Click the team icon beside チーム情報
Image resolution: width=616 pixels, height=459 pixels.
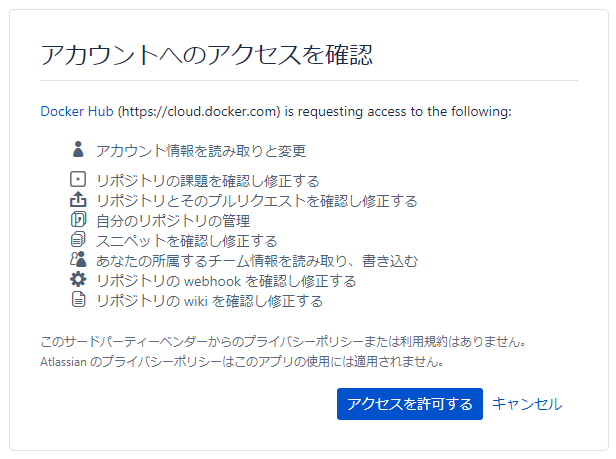[x=78, y=259]
